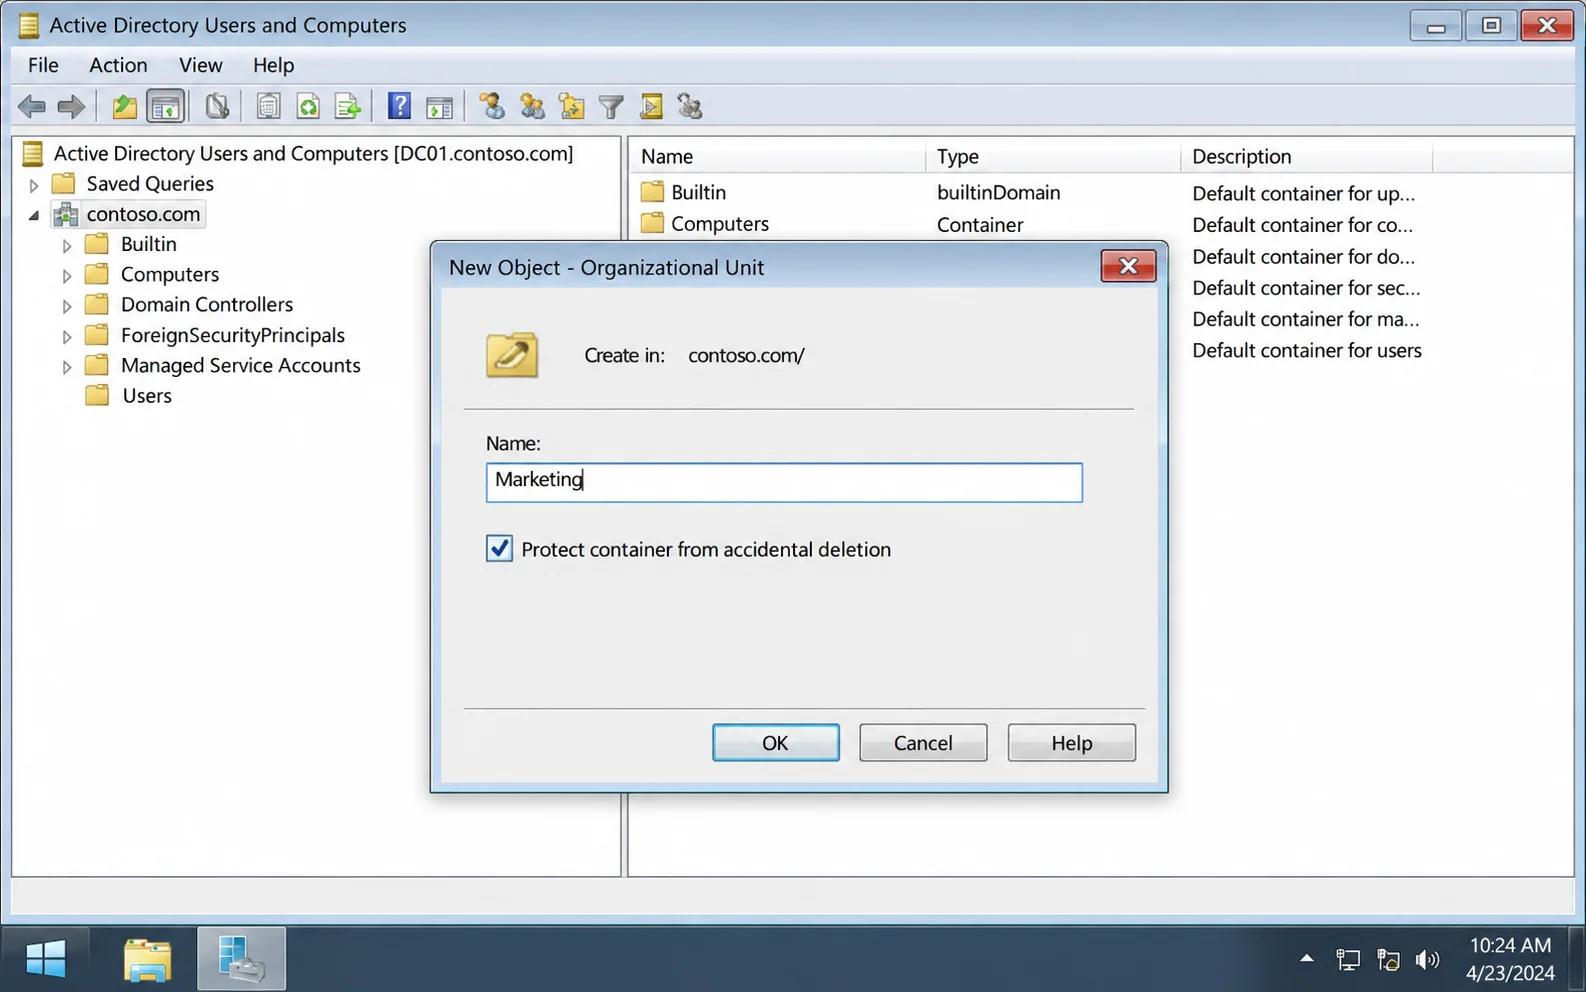Uncheck Protect container from accidental deletion
The height and width of the screenshot is (992, 1586).
click(x=499, y=548)
